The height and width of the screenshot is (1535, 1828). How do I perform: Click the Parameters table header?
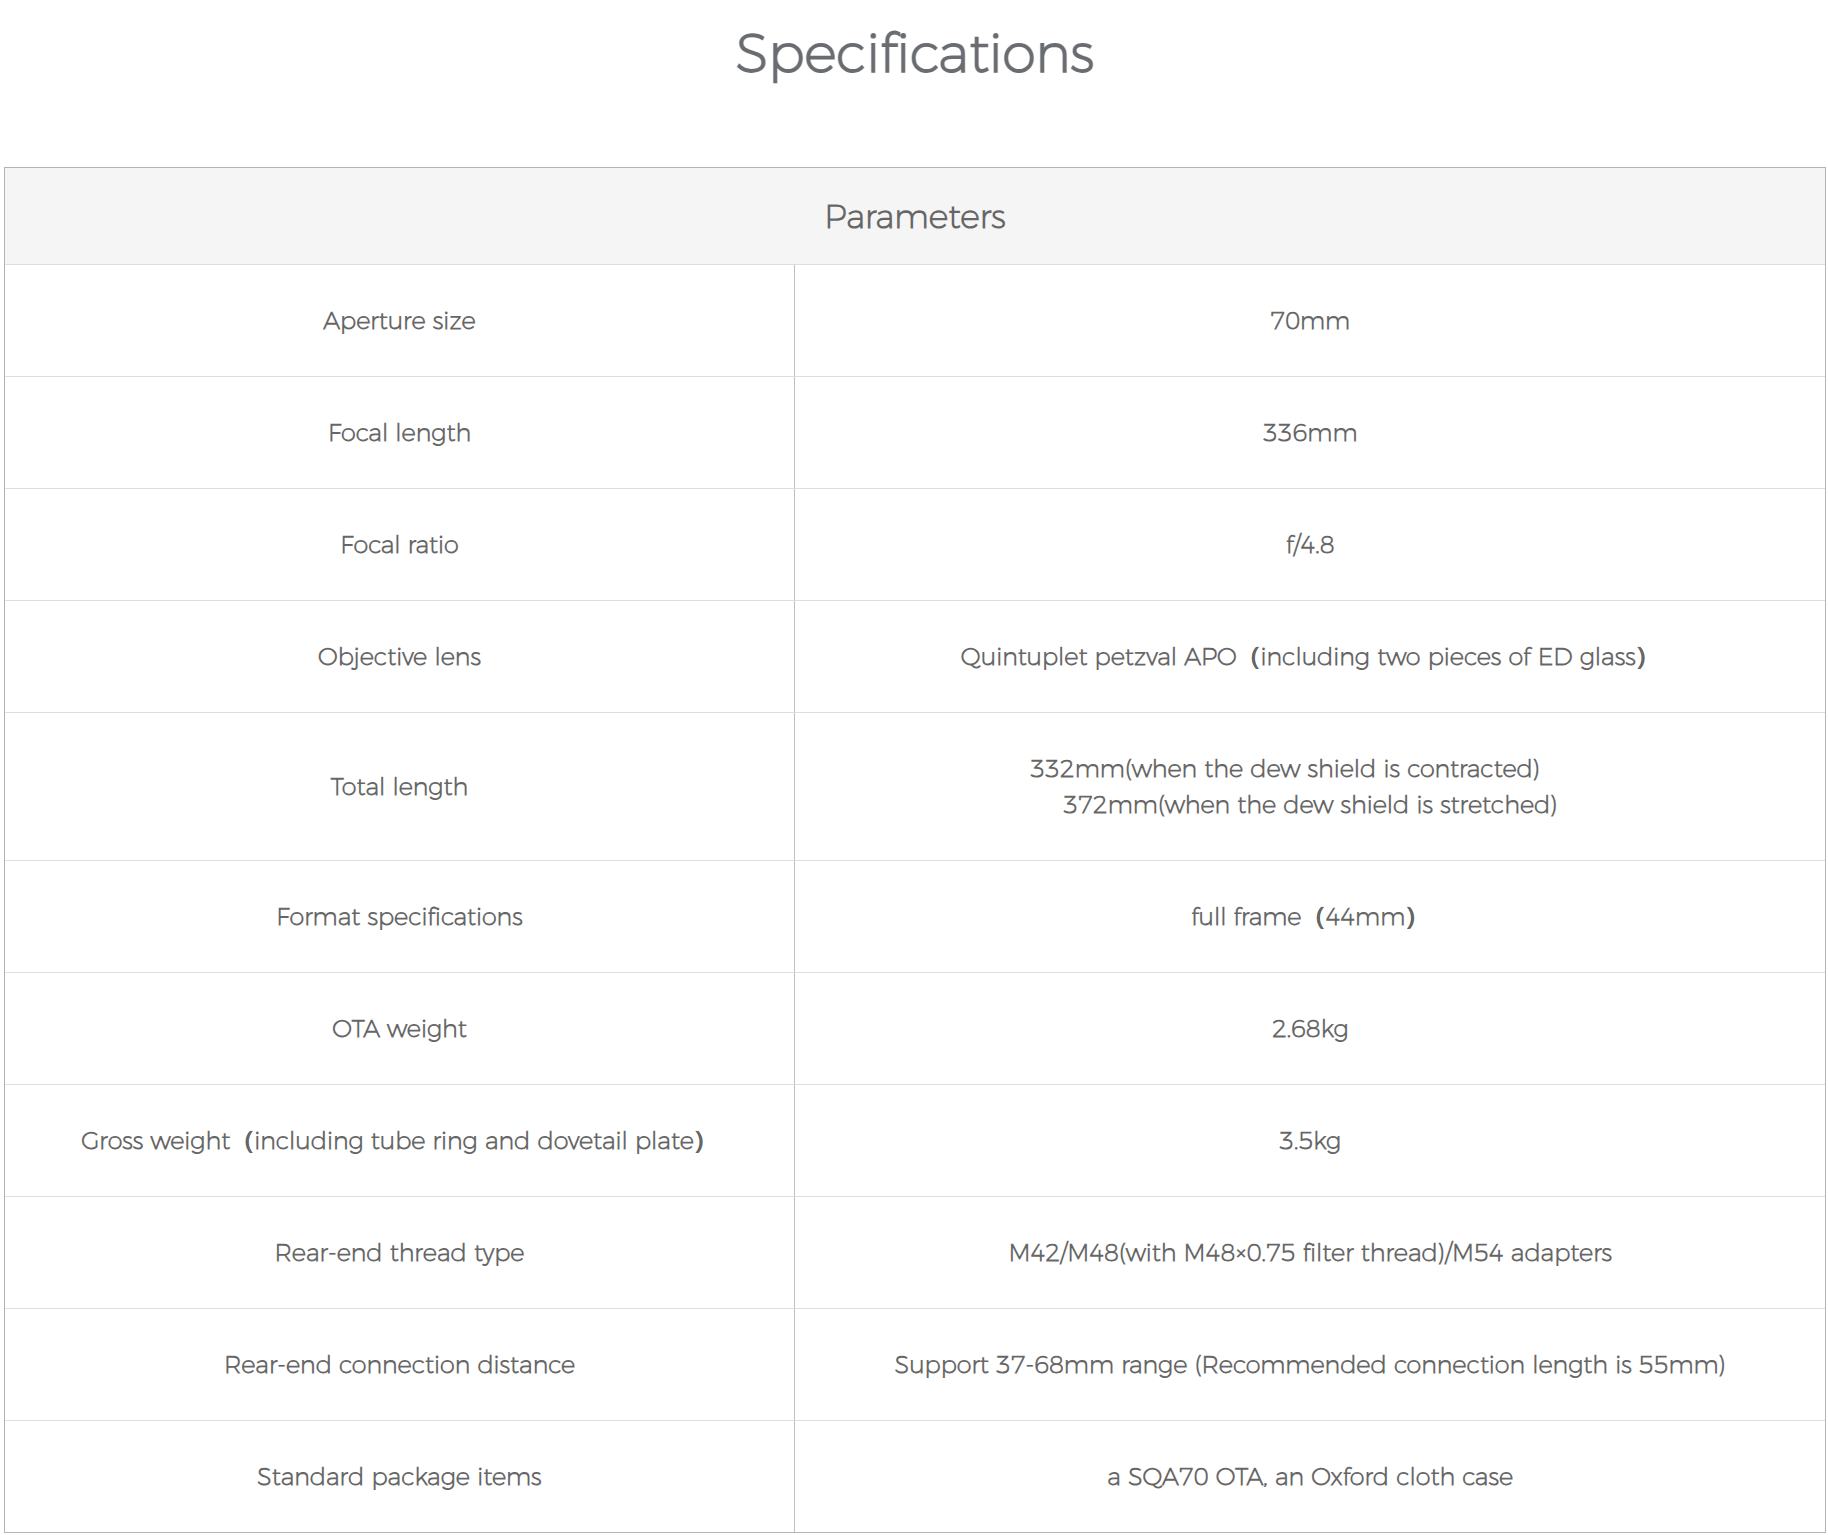[x=914, y=217]
